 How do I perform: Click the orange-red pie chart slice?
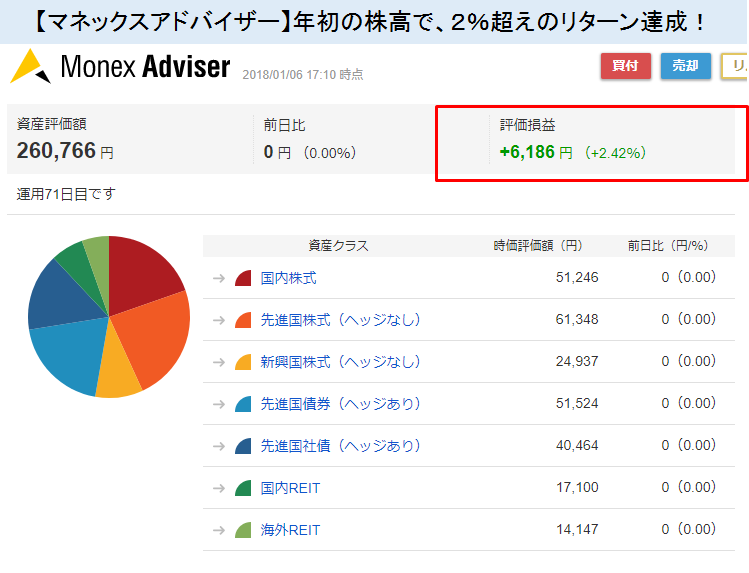(x=155, y=337)
